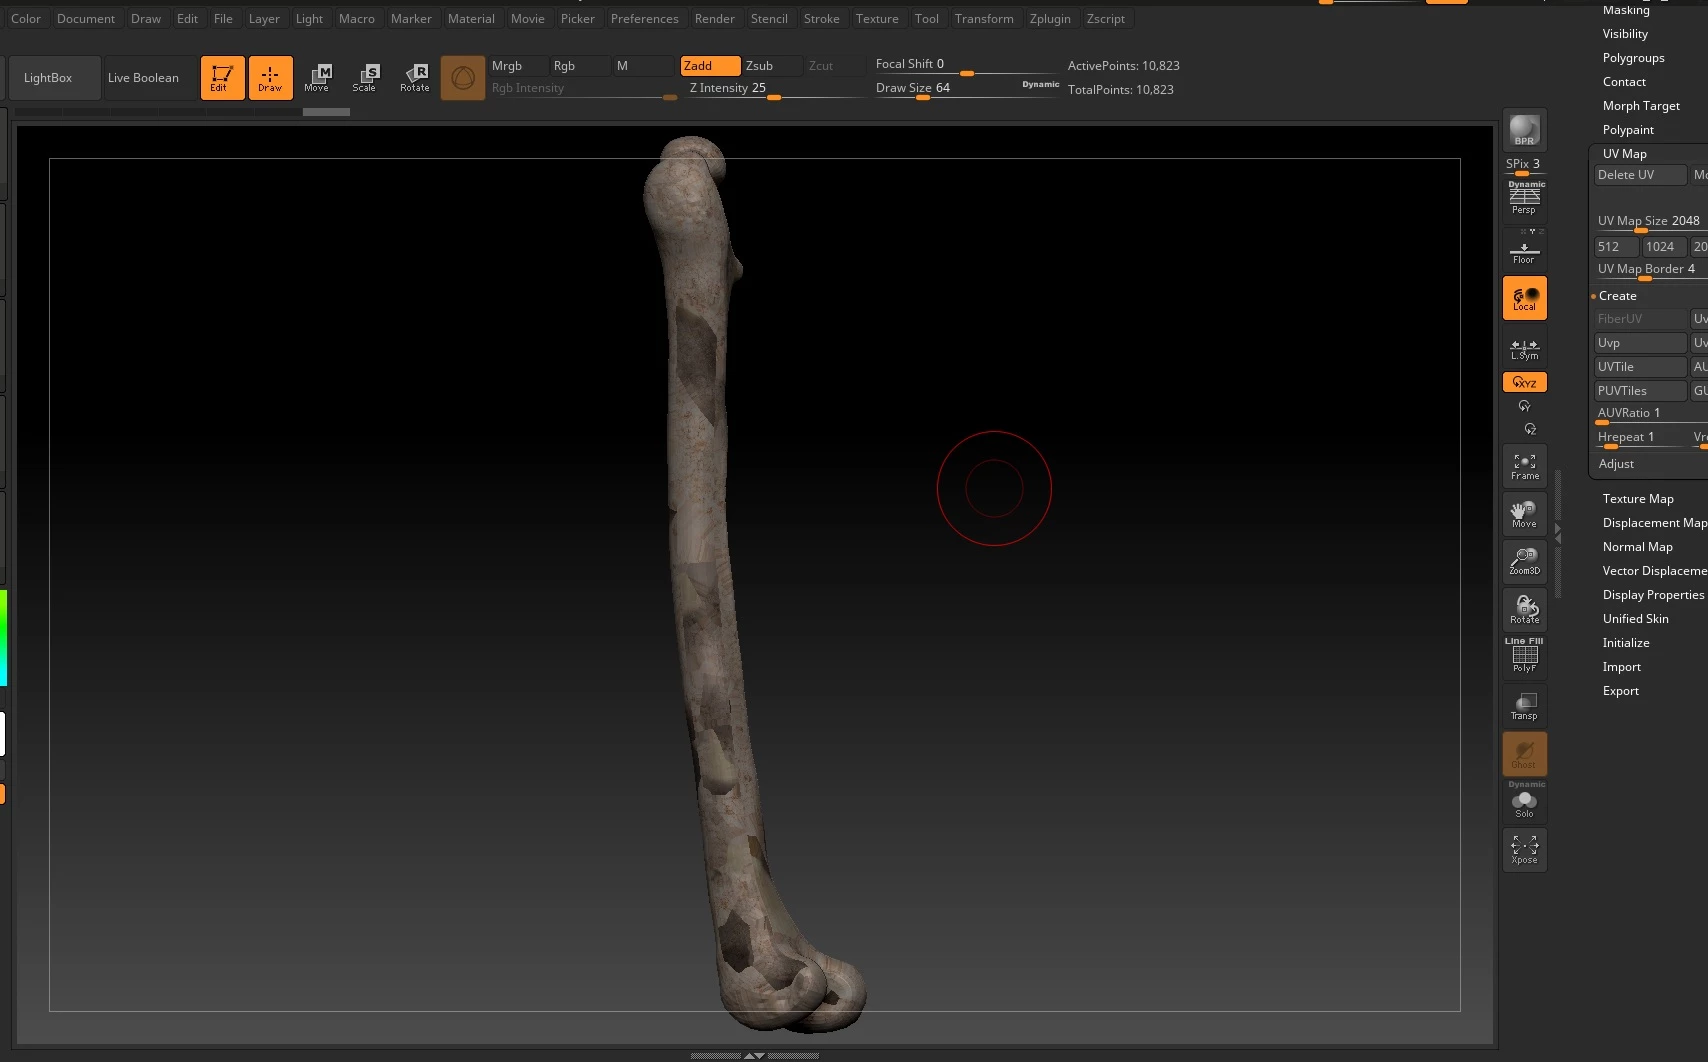Expand the Display Properties subpalette
This screenshot has height=1062, width=1708.
coord(1653,595)
